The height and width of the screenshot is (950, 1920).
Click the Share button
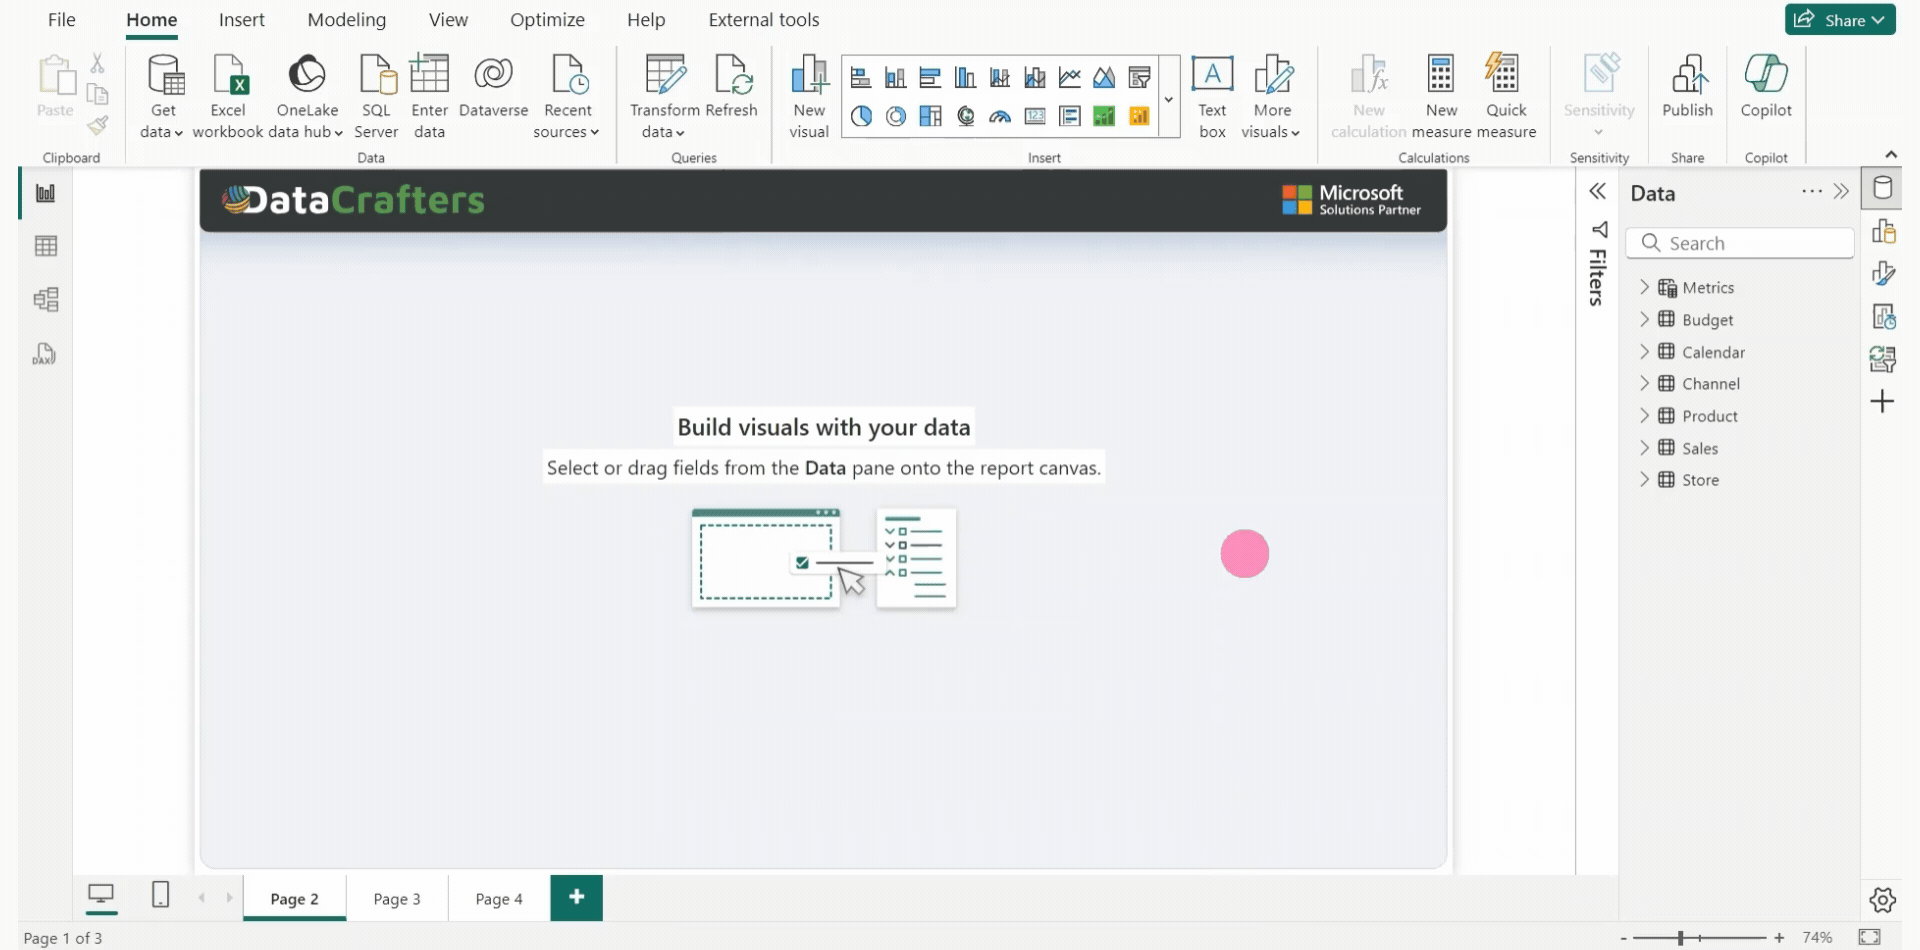coord(1839,20)
